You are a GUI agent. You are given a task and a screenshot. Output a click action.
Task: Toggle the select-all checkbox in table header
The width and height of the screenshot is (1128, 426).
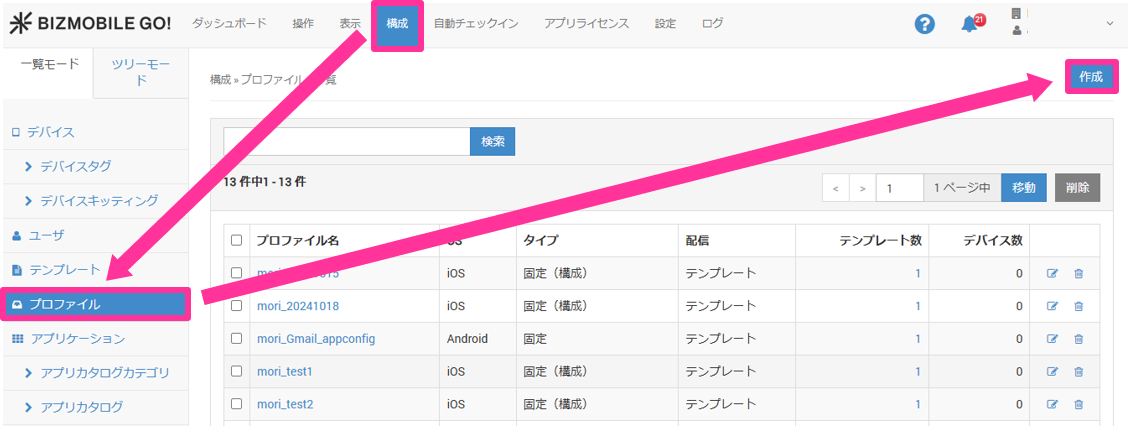tap(237, 240)
